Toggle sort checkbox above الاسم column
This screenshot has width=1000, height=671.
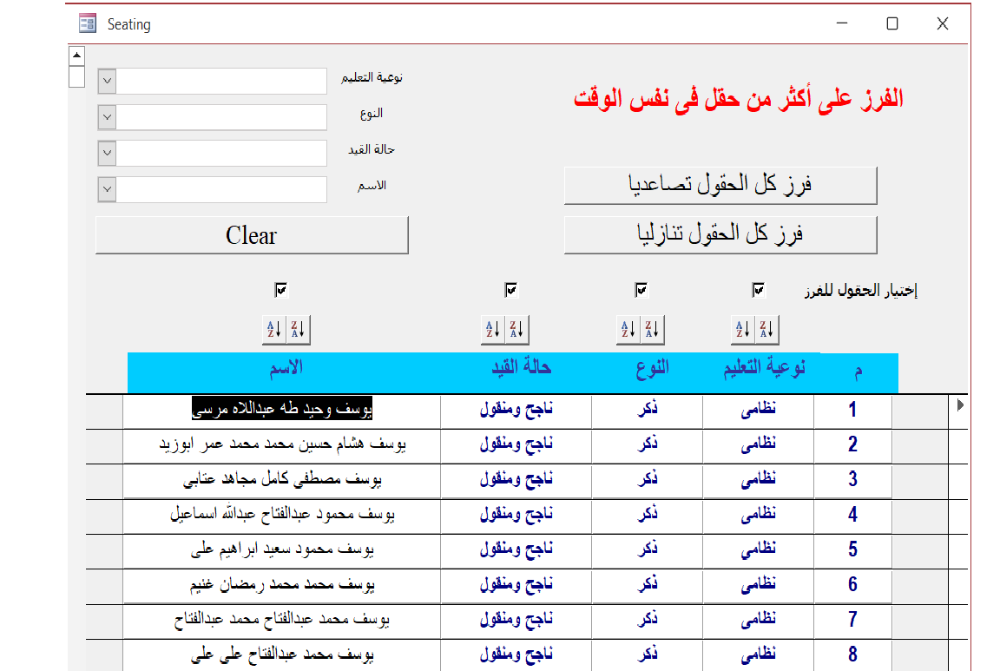(x=281, y=290)
